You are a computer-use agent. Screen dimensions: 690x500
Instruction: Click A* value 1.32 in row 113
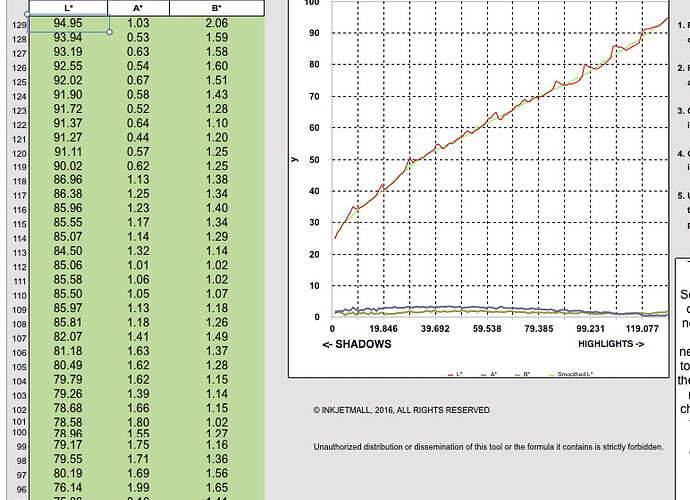[138, 251]
